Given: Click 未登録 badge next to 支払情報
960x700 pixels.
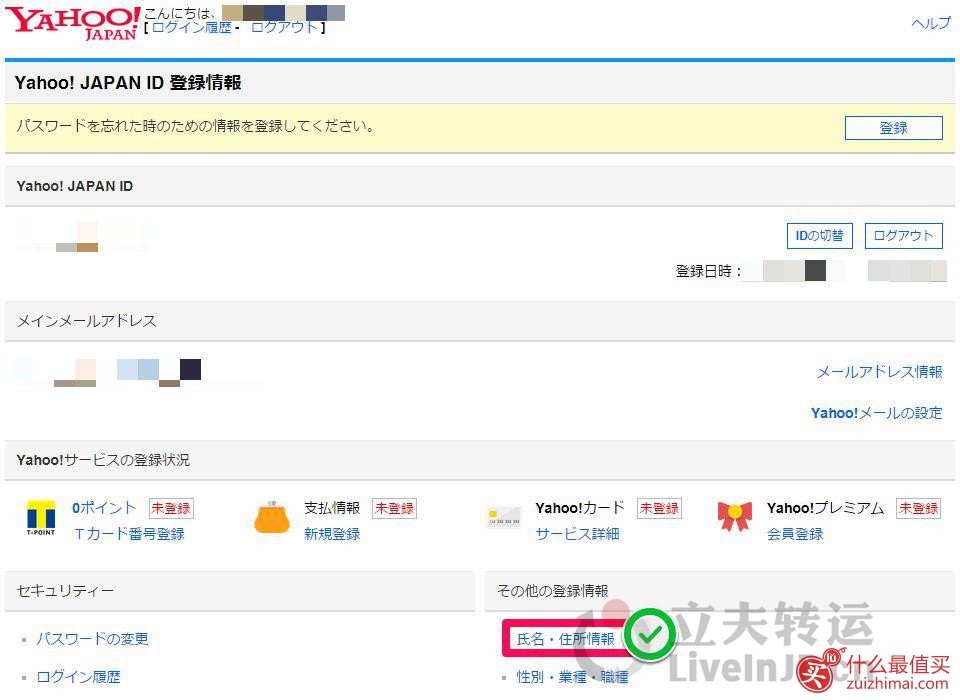Looking at the screenshot, I should coord(394,508).
